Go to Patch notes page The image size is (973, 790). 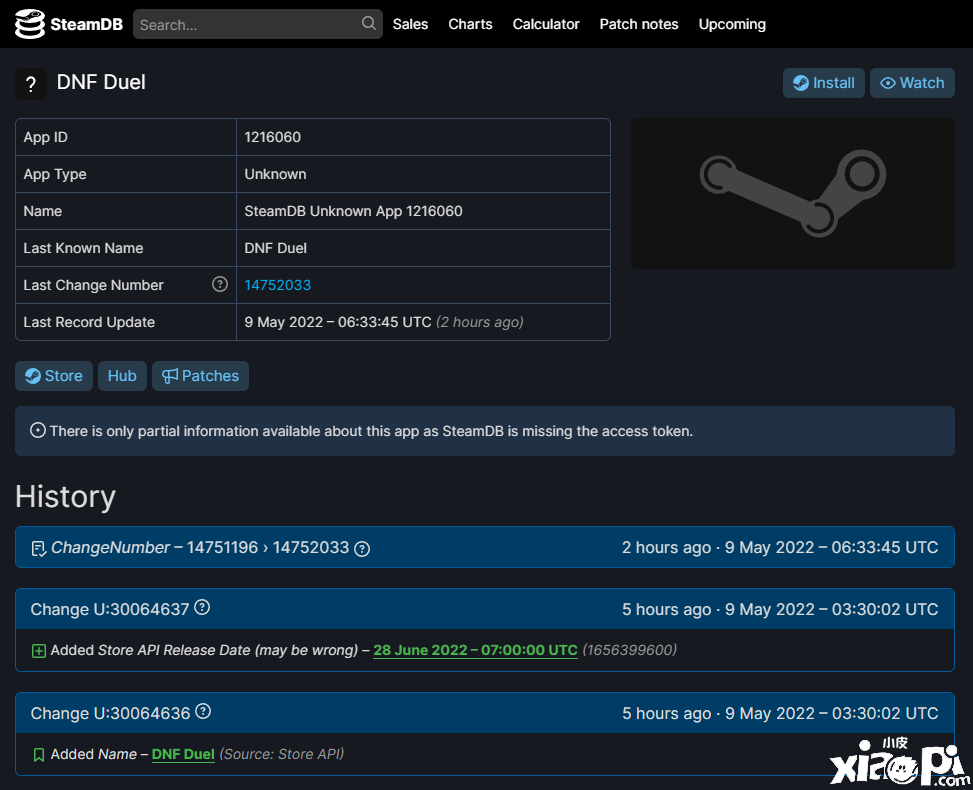639,24
